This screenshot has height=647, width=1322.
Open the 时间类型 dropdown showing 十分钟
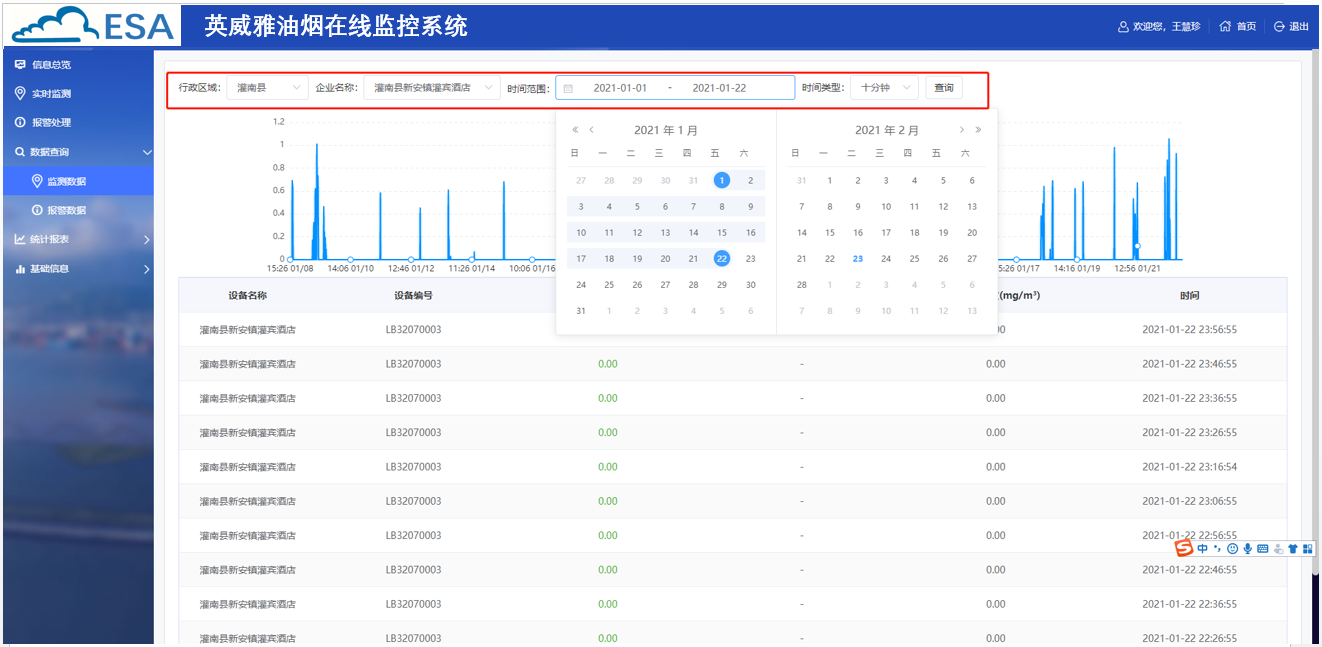pos(884,88)
